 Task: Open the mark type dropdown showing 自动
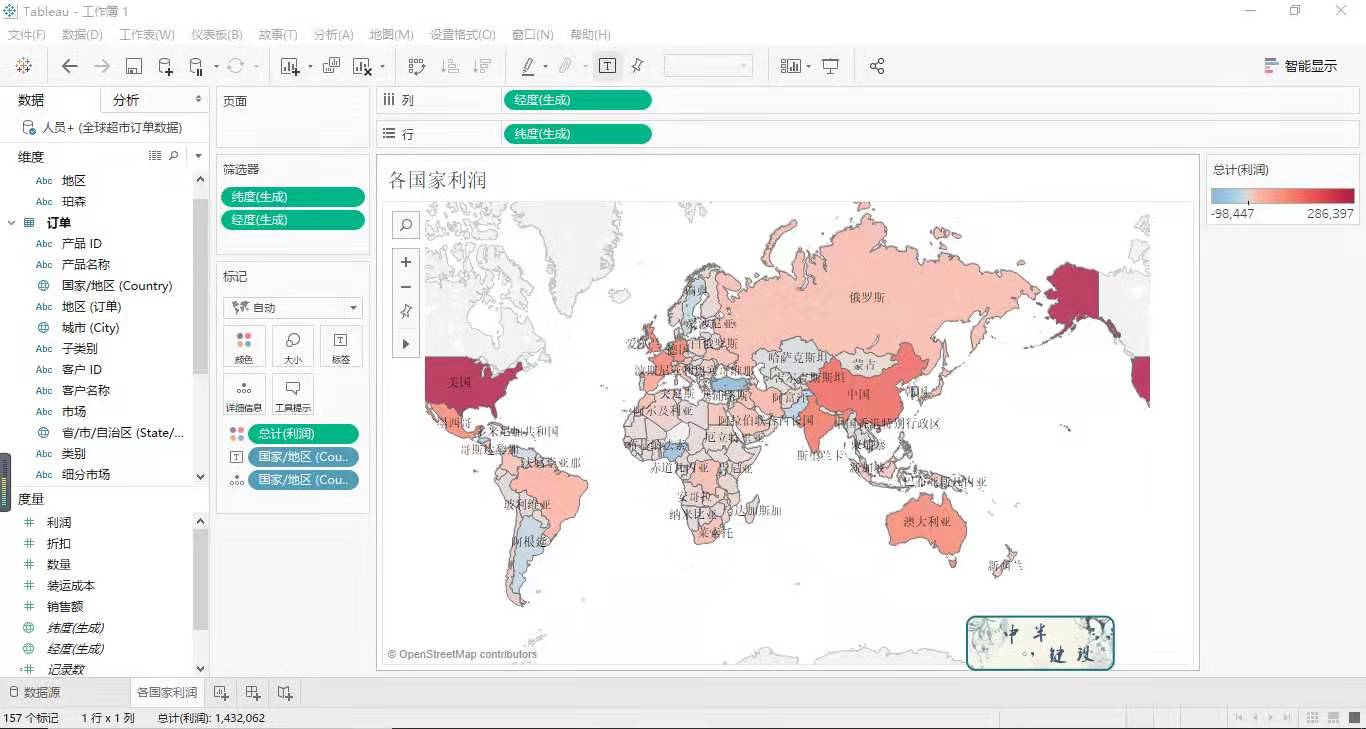click(x=292, y=308)
